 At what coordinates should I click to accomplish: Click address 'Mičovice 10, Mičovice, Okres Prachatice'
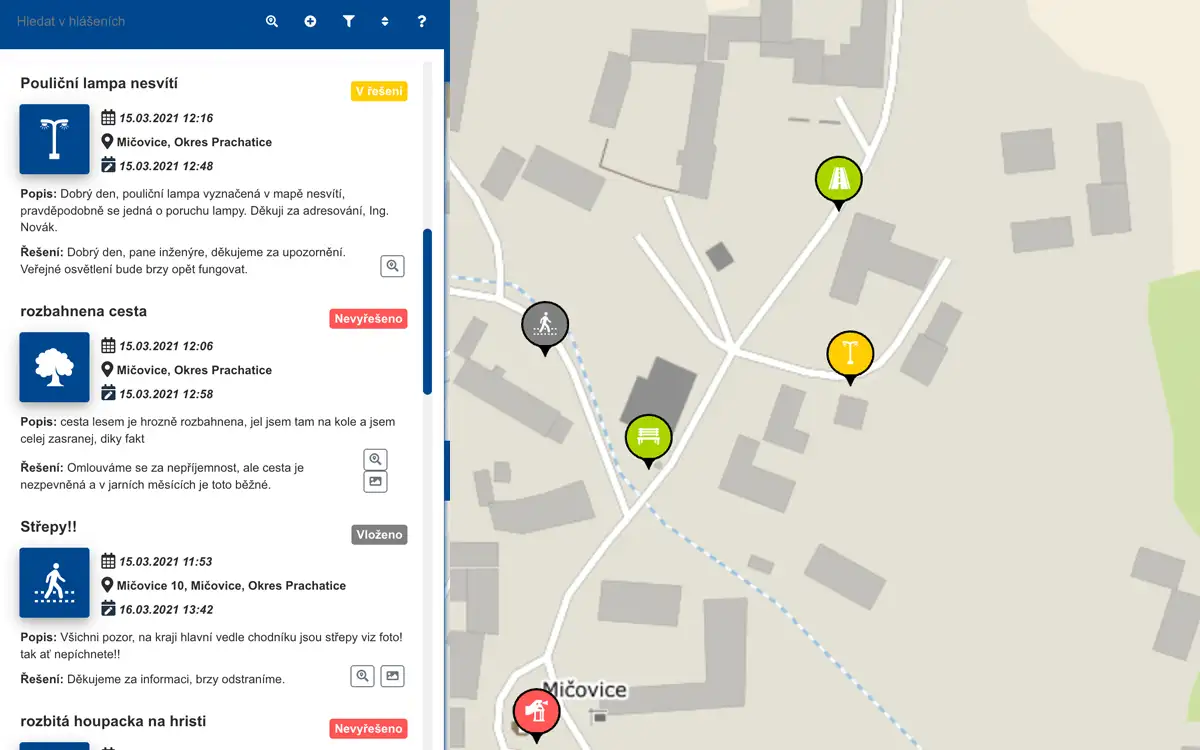(x=231, y=585)
